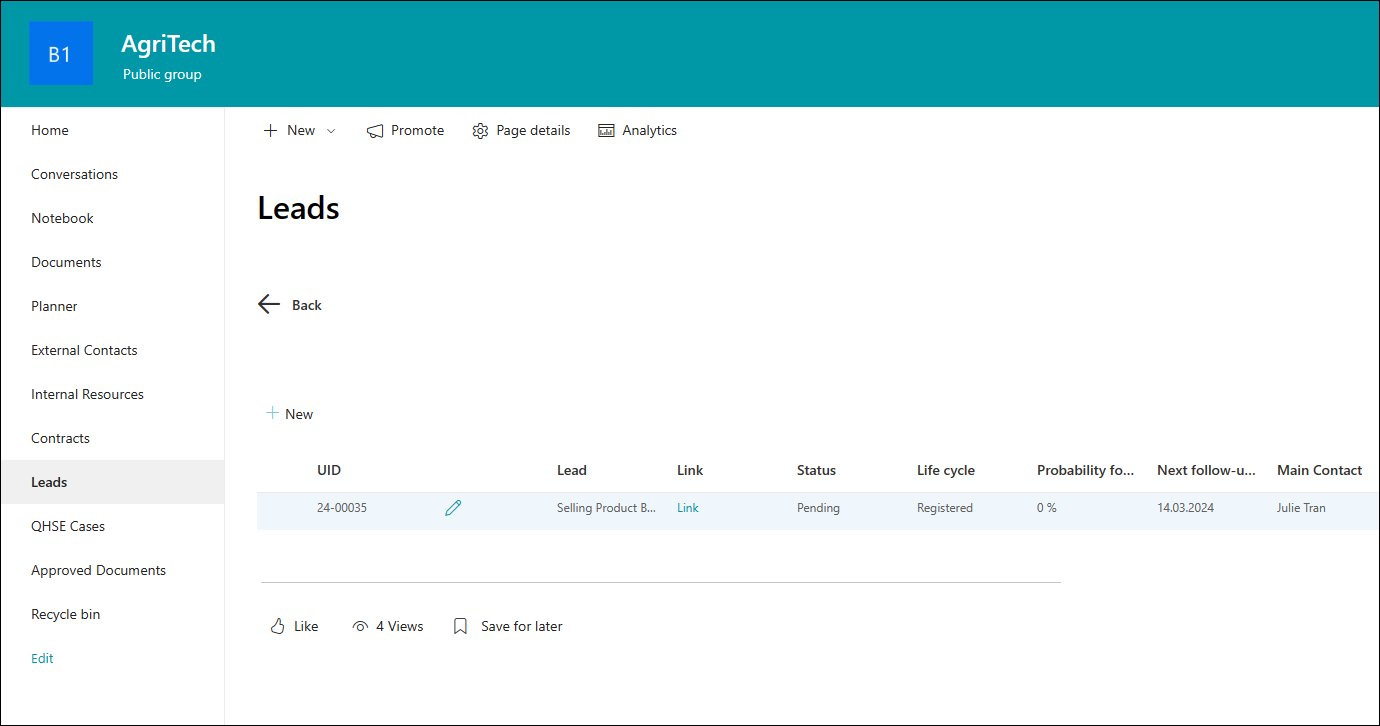Click the Julie Tran contact cell

(x=1301, y=508)
